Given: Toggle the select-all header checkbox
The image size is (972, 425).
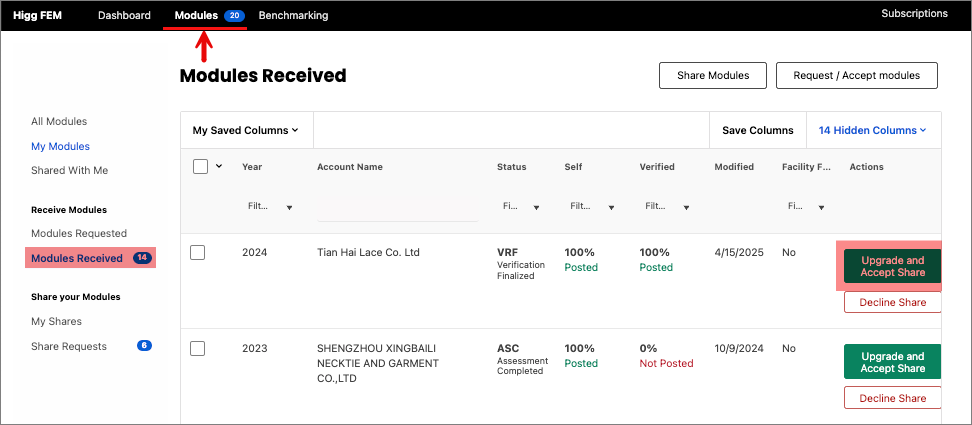Looking at the screenshot, I should (x=200, y=167).
